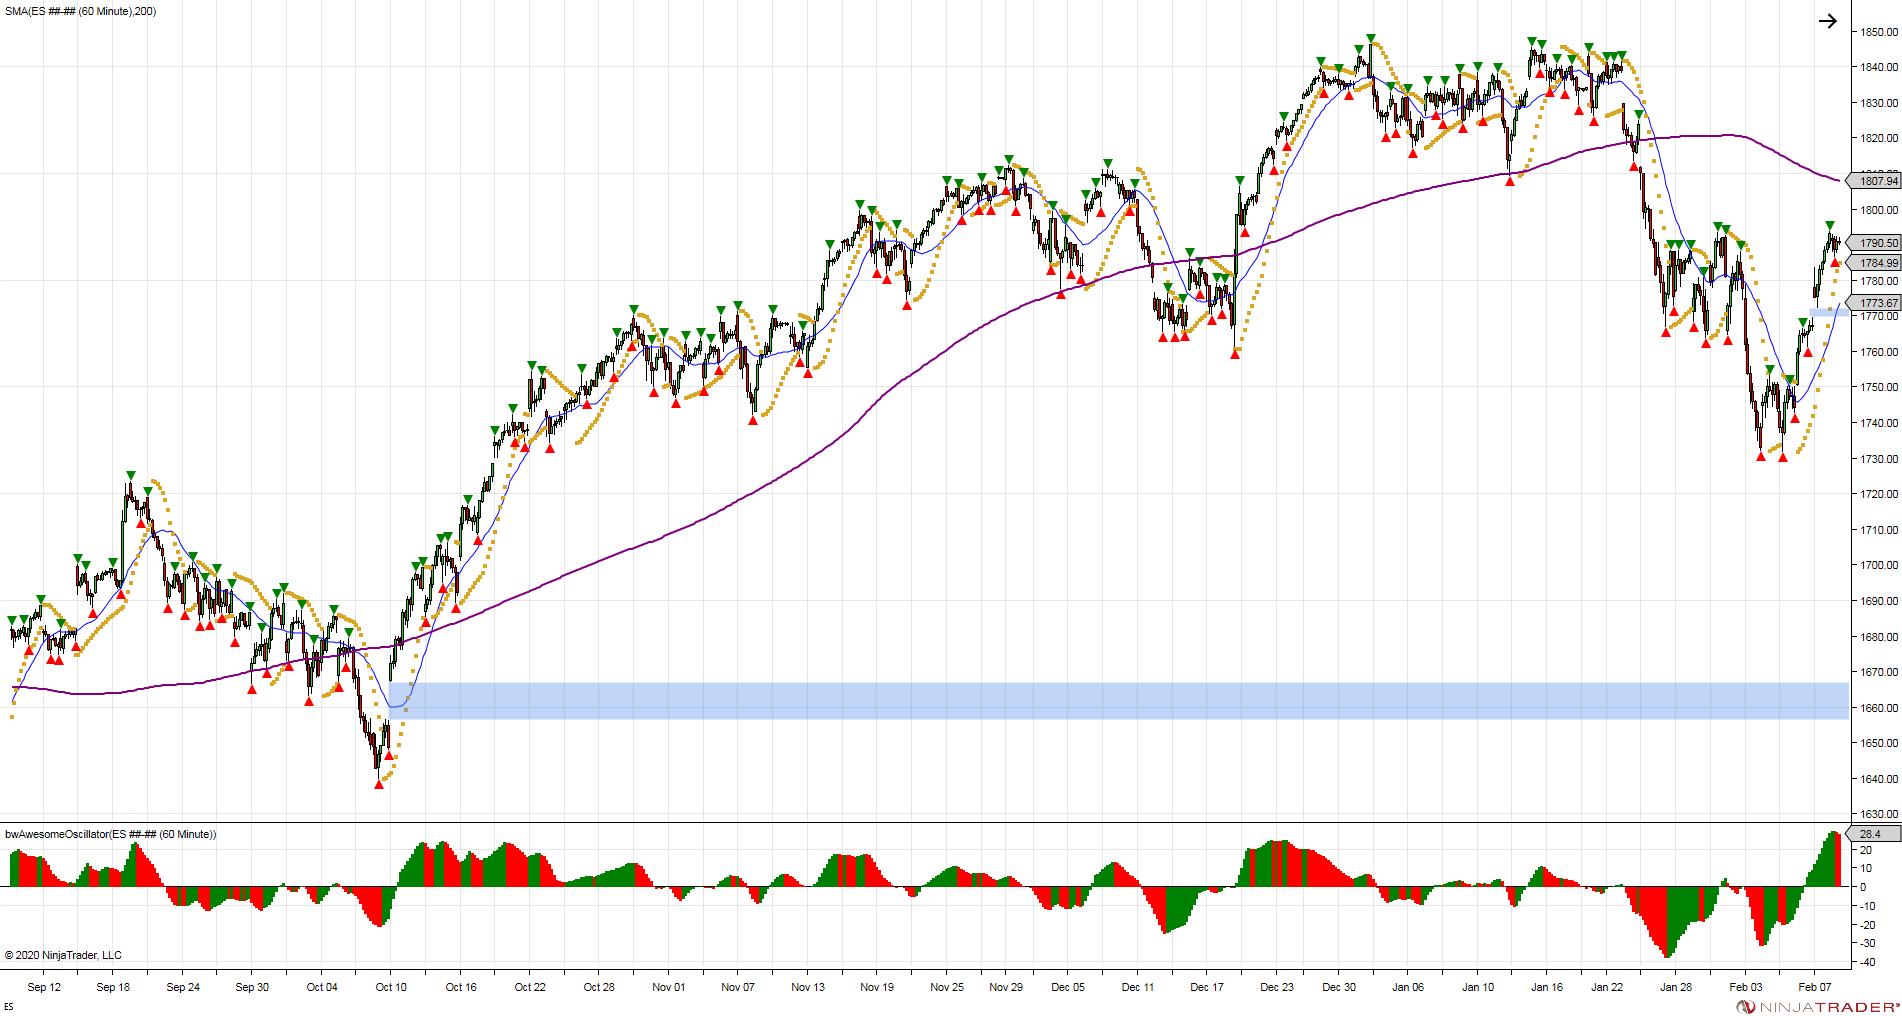Click the ES instrument label at bottom left
This screenshot has width=1902, height=1016.
[9, 1007]
